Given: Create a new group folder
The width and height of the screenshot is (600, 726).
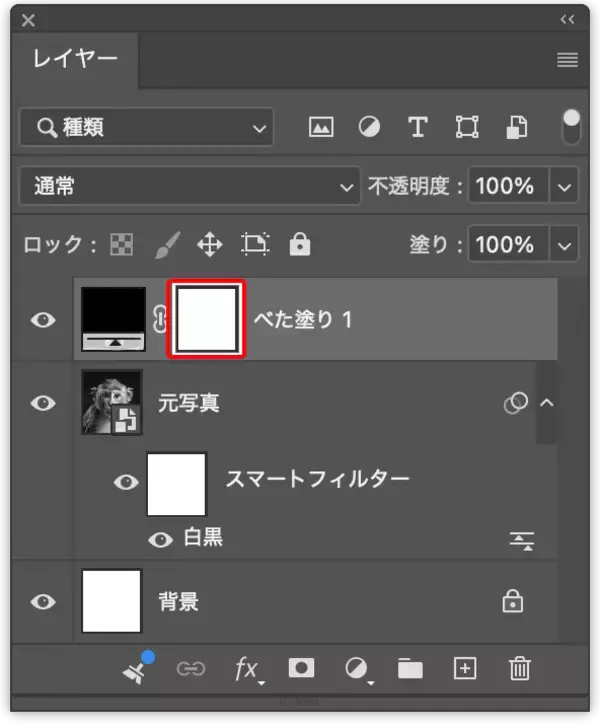Looking at the screenshot, I should [x=410, y=669].
